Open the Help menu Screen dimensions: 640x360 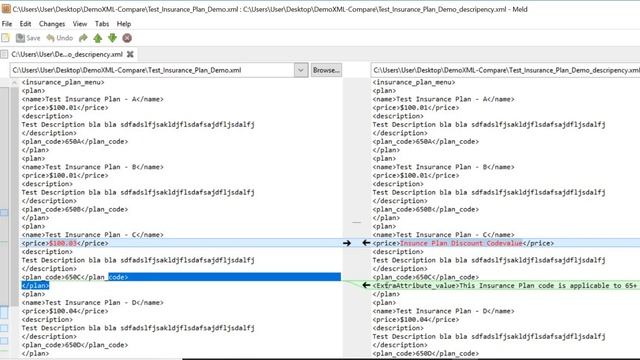tap(124, 24)
